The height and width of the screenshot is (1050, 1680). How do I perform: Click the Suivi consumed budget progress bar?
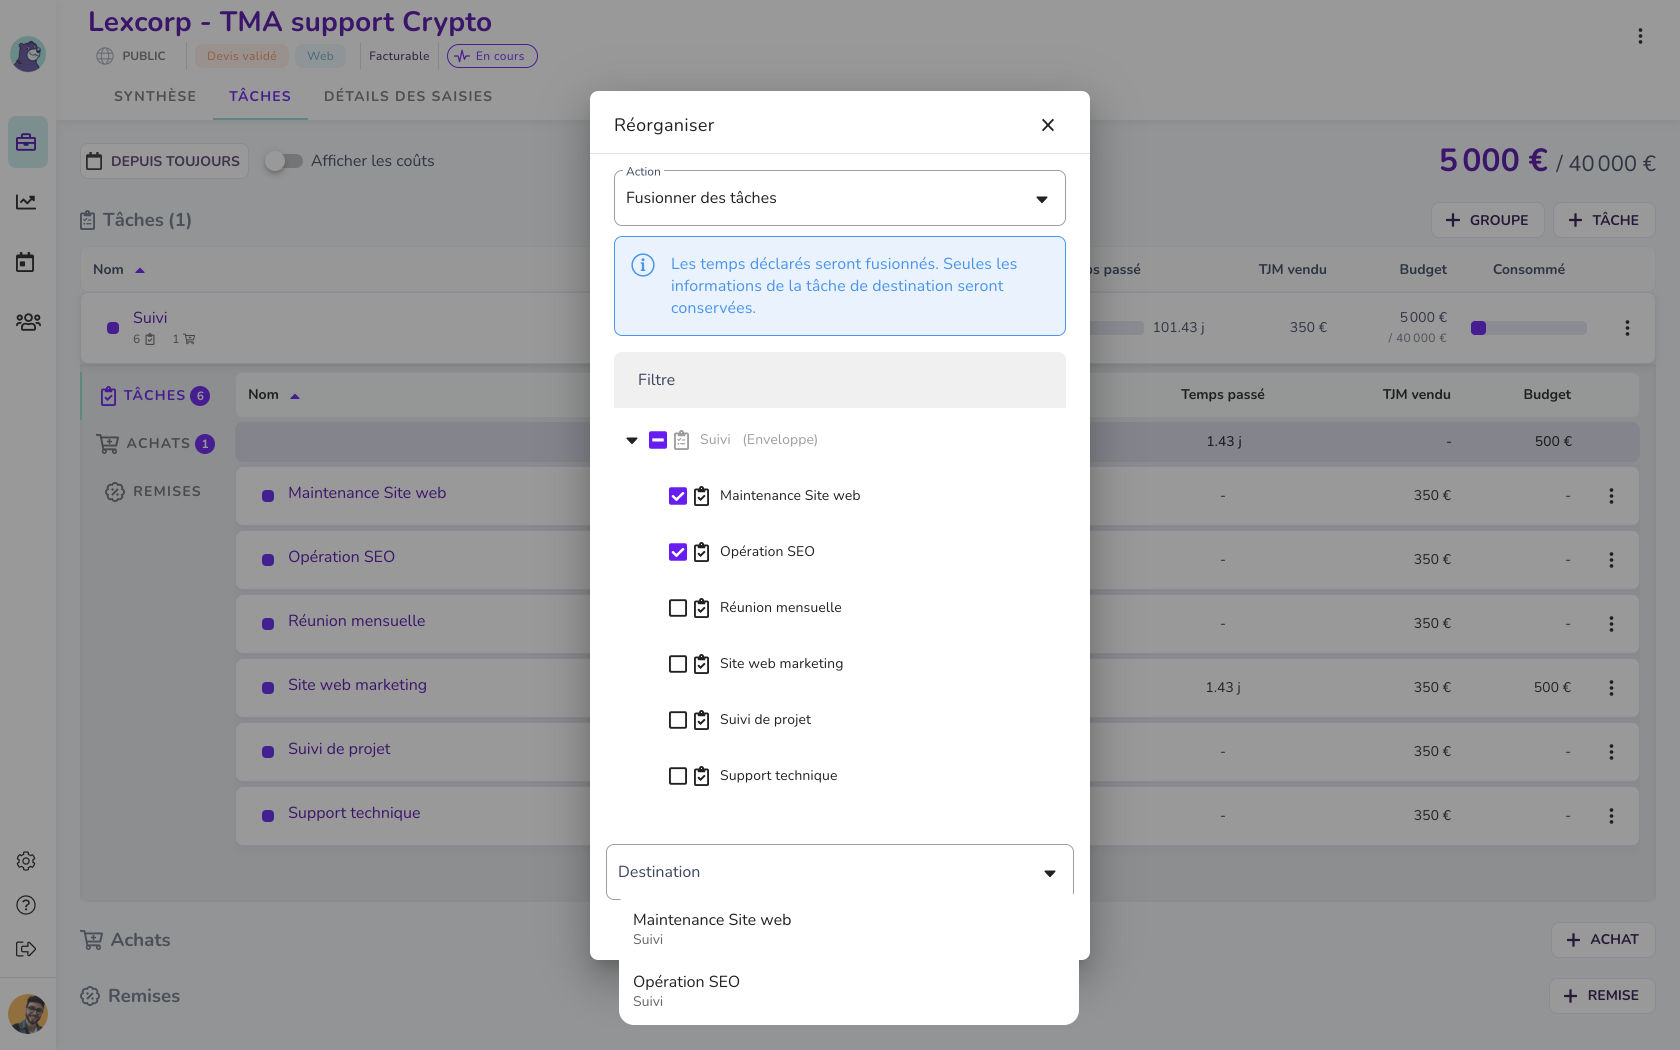pos(1529,328)
